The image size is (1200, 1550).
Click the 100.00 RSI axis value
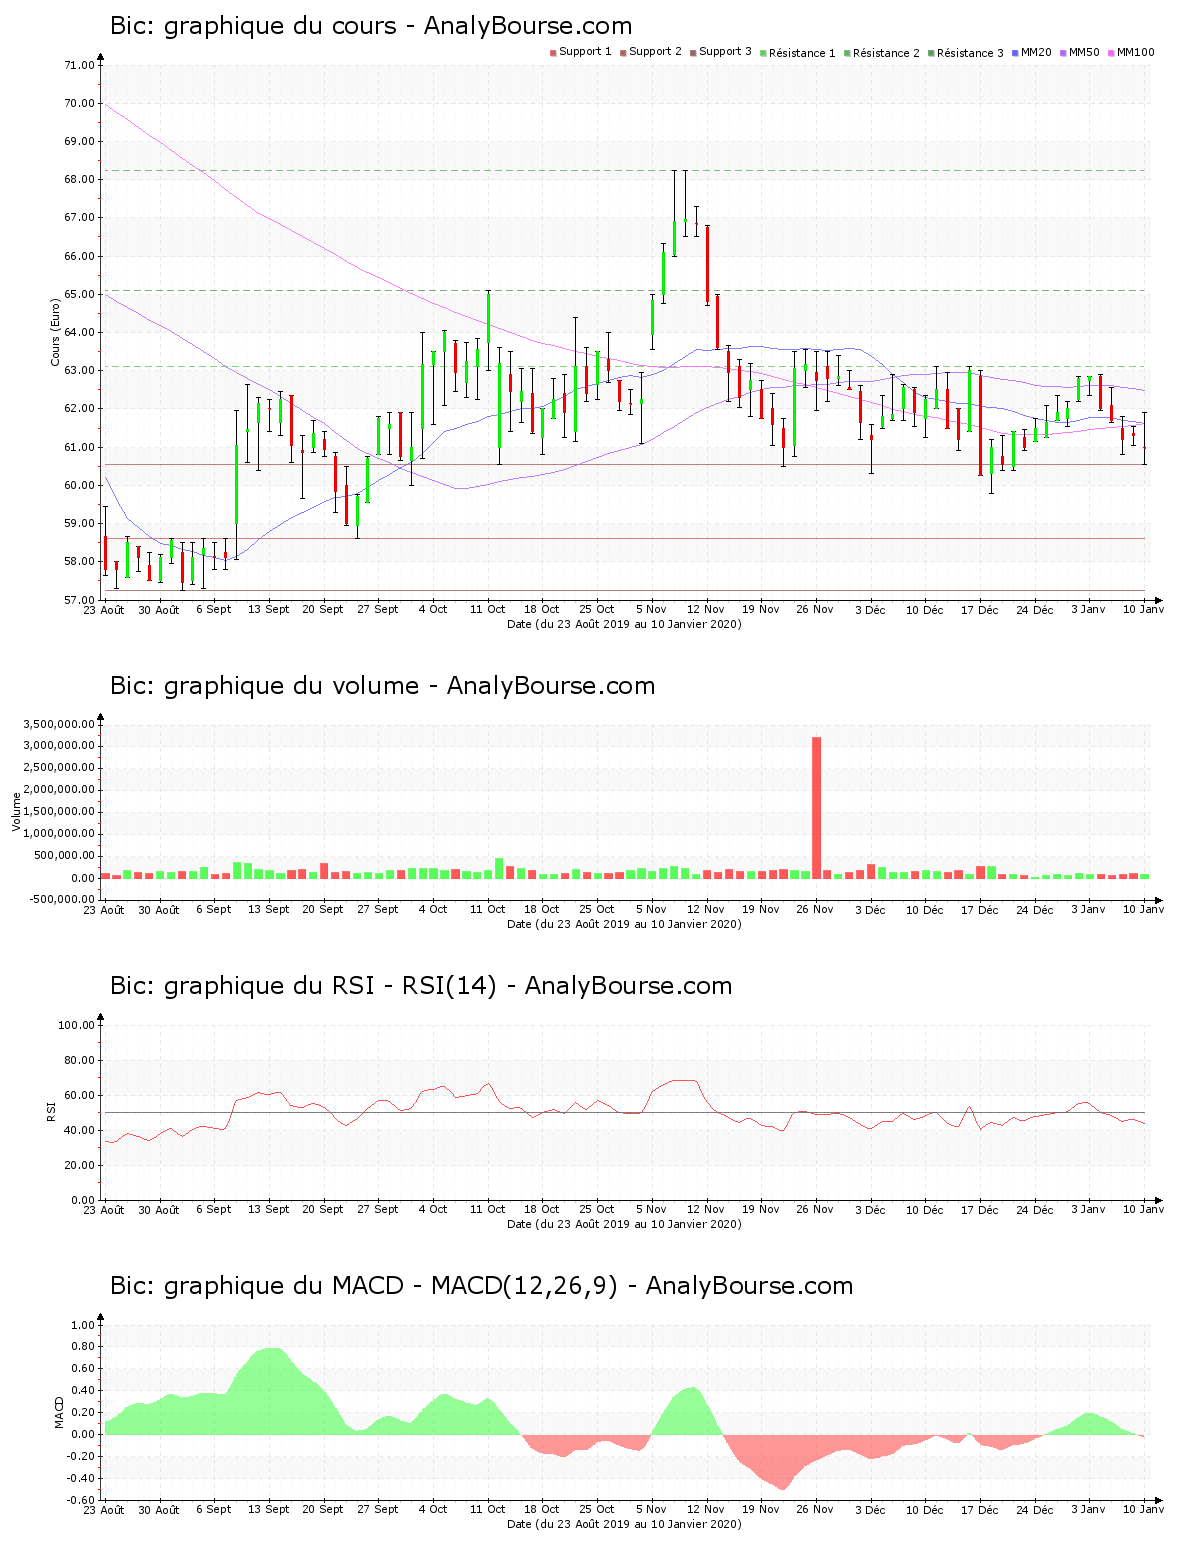76,1026
